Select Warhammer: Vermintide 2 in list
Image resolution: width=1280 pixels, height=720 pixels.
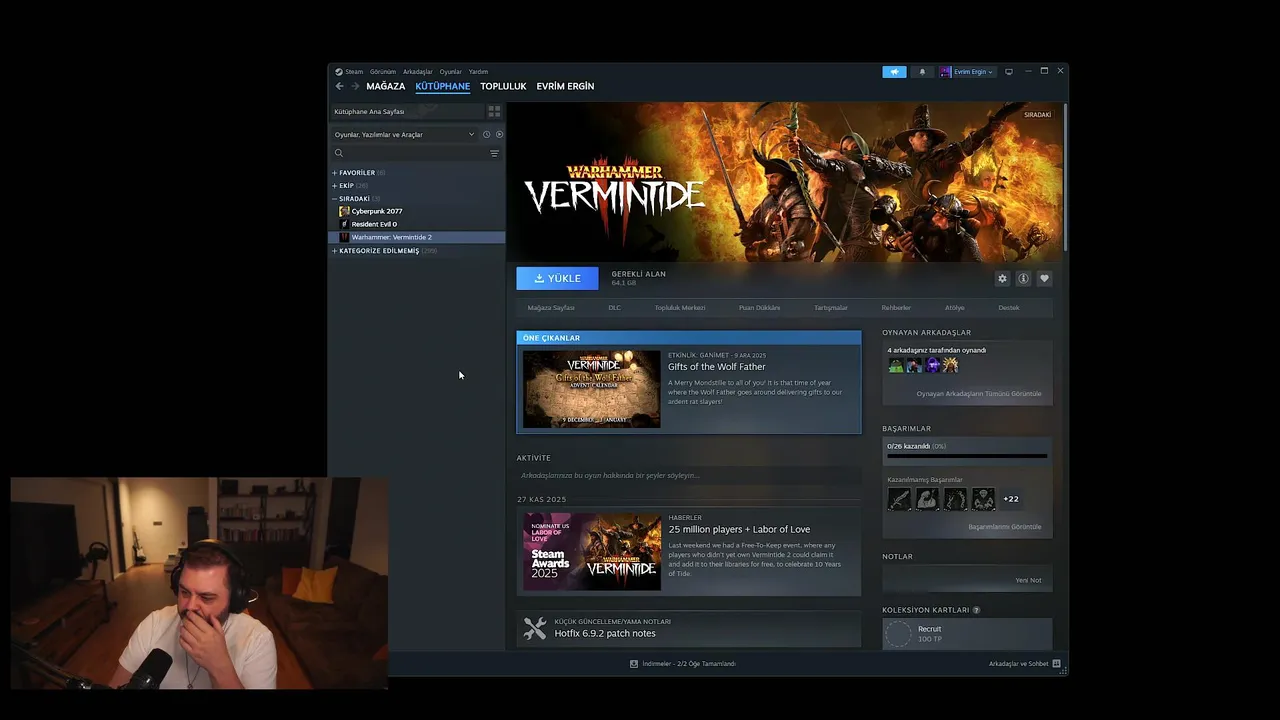[x=416, y=237]
